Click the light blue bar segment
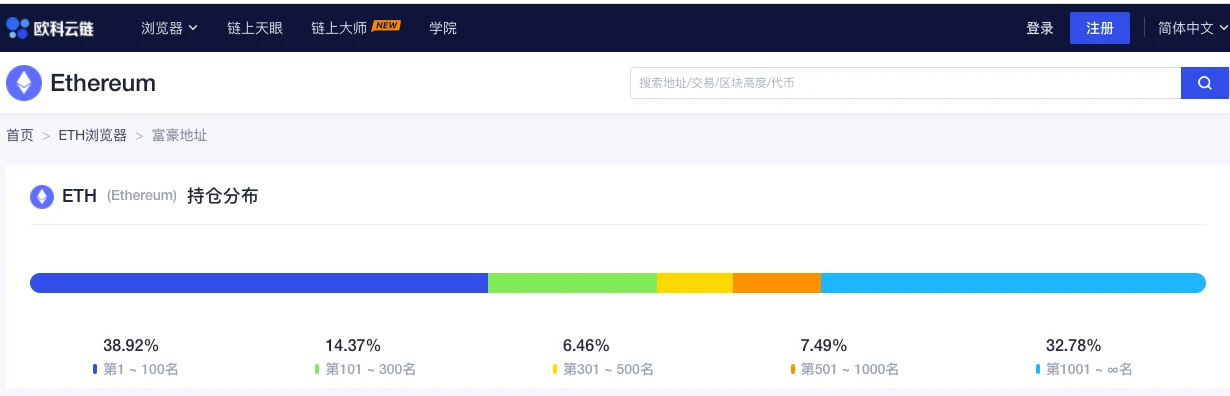 pyautogui.click(x=1013, y=283)
